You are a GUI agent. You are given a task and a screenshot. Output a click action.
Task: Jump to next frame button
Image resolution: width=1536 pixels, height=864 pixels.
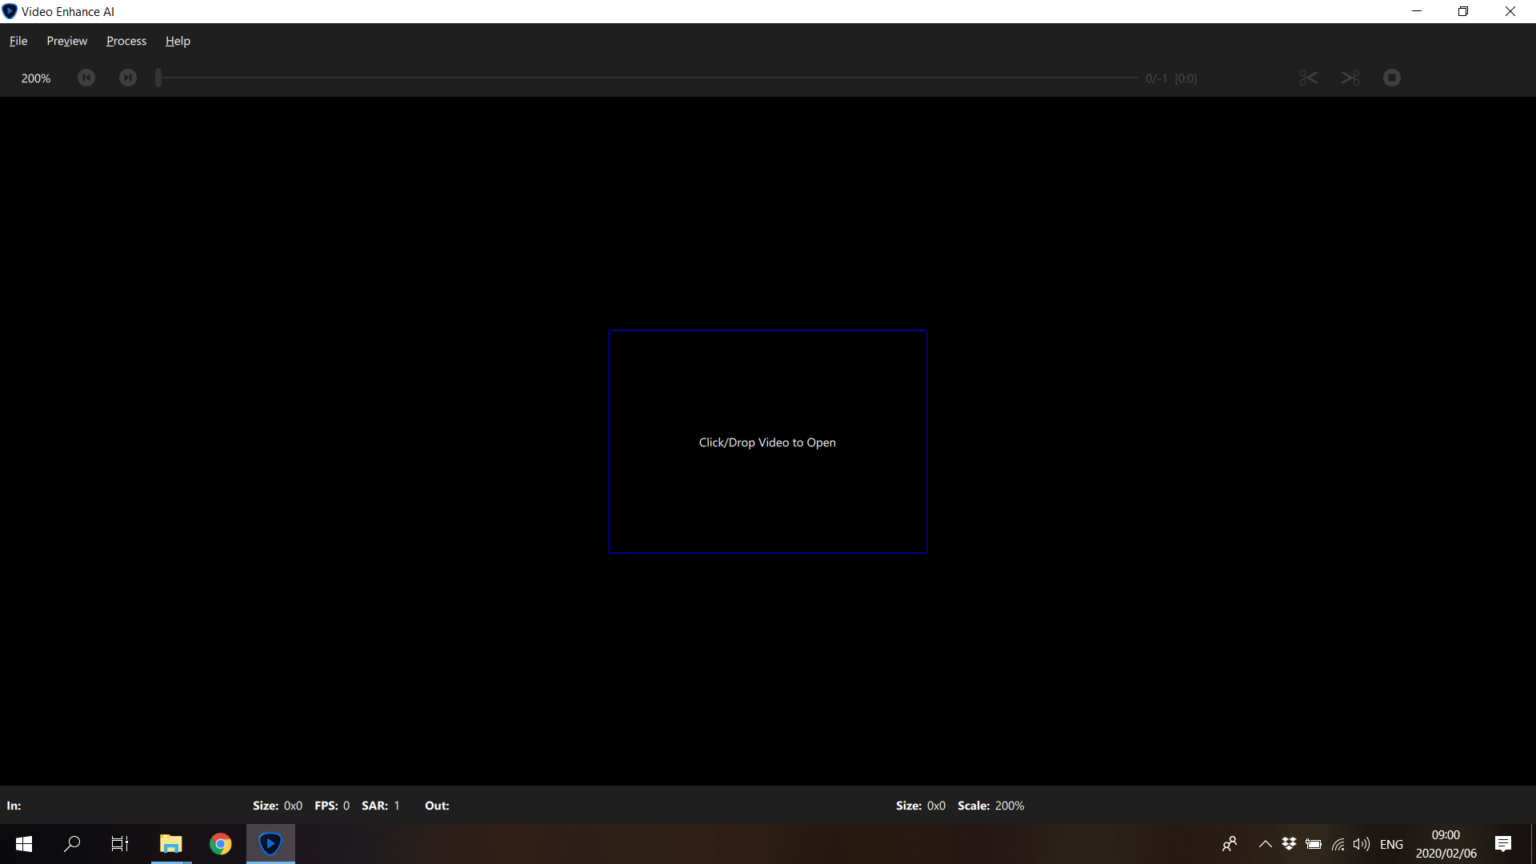pyautogui.click(x=128, y=77)
